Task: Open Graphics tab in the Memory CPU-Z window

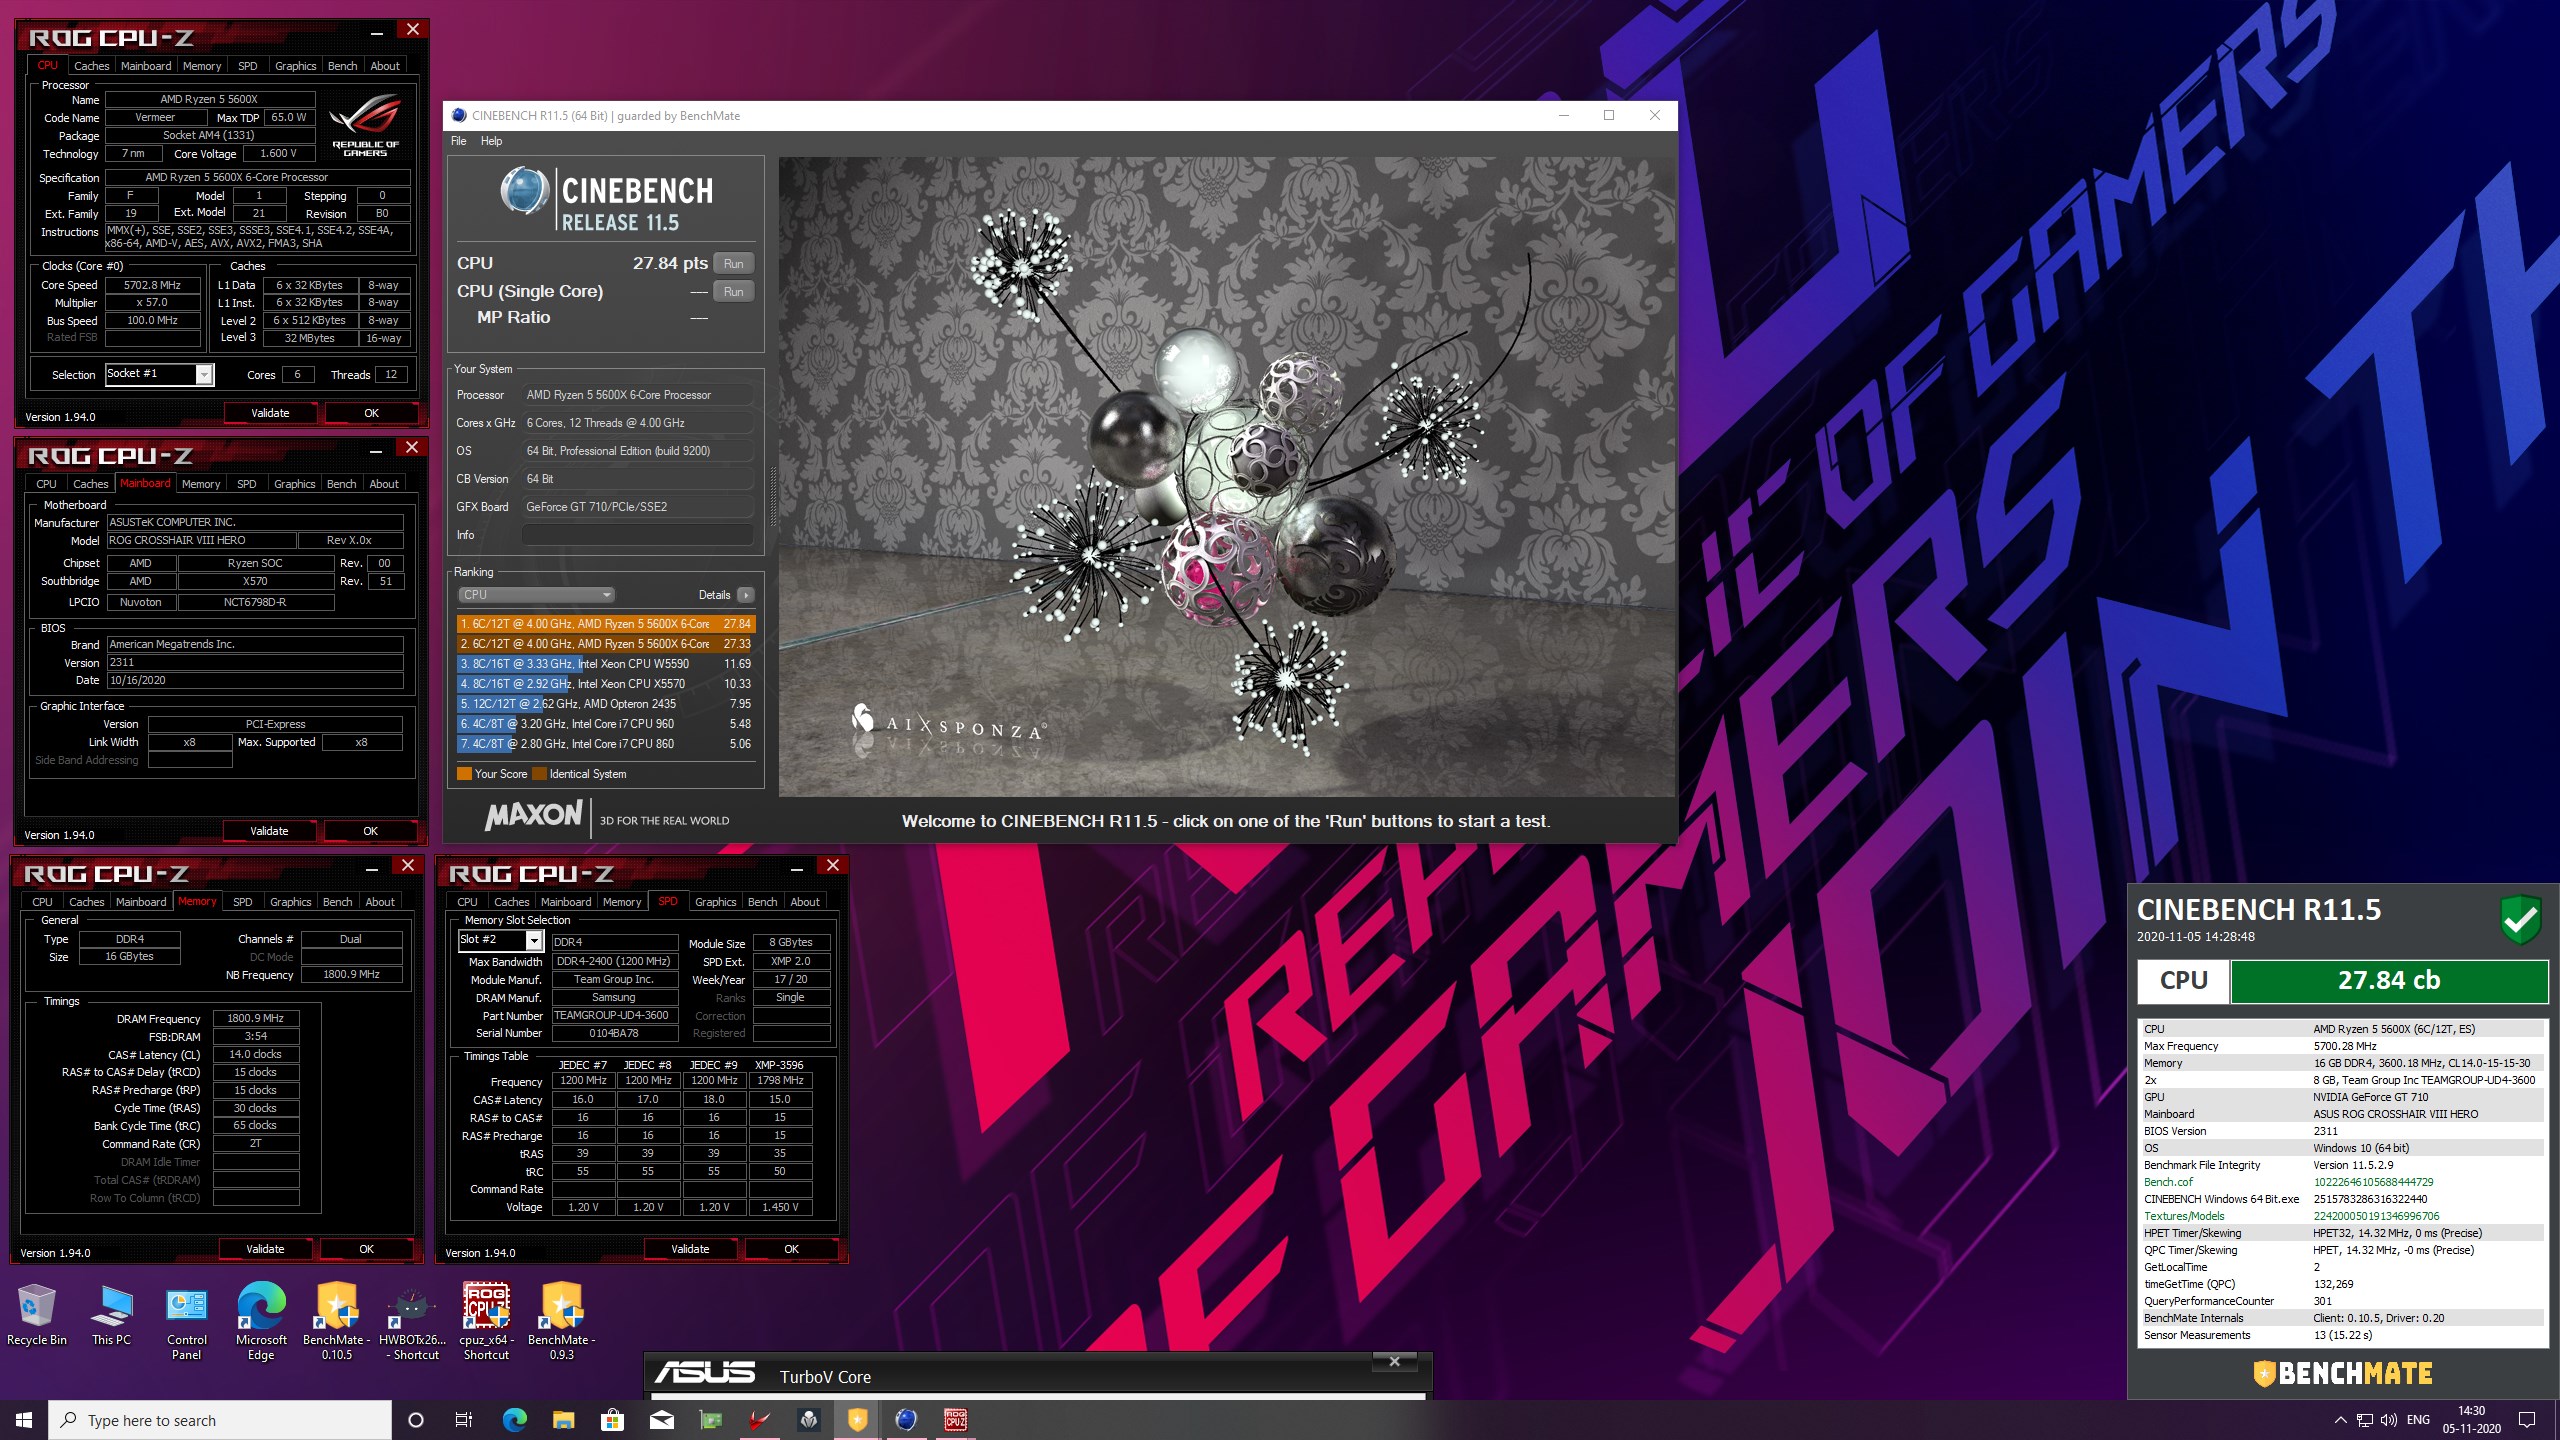Action: pos(291,902)
